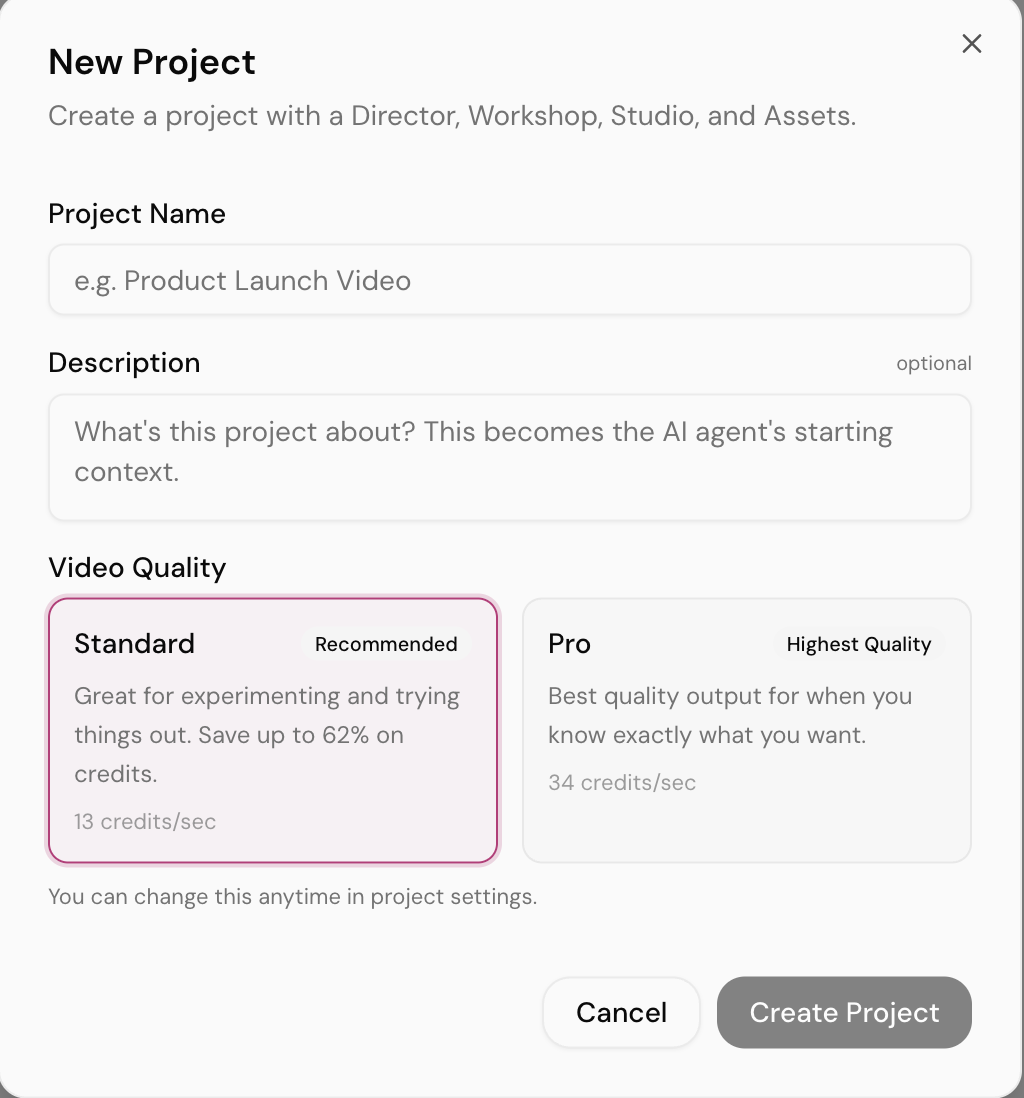
Task: Click the Create Project button
Action: 844,1013
